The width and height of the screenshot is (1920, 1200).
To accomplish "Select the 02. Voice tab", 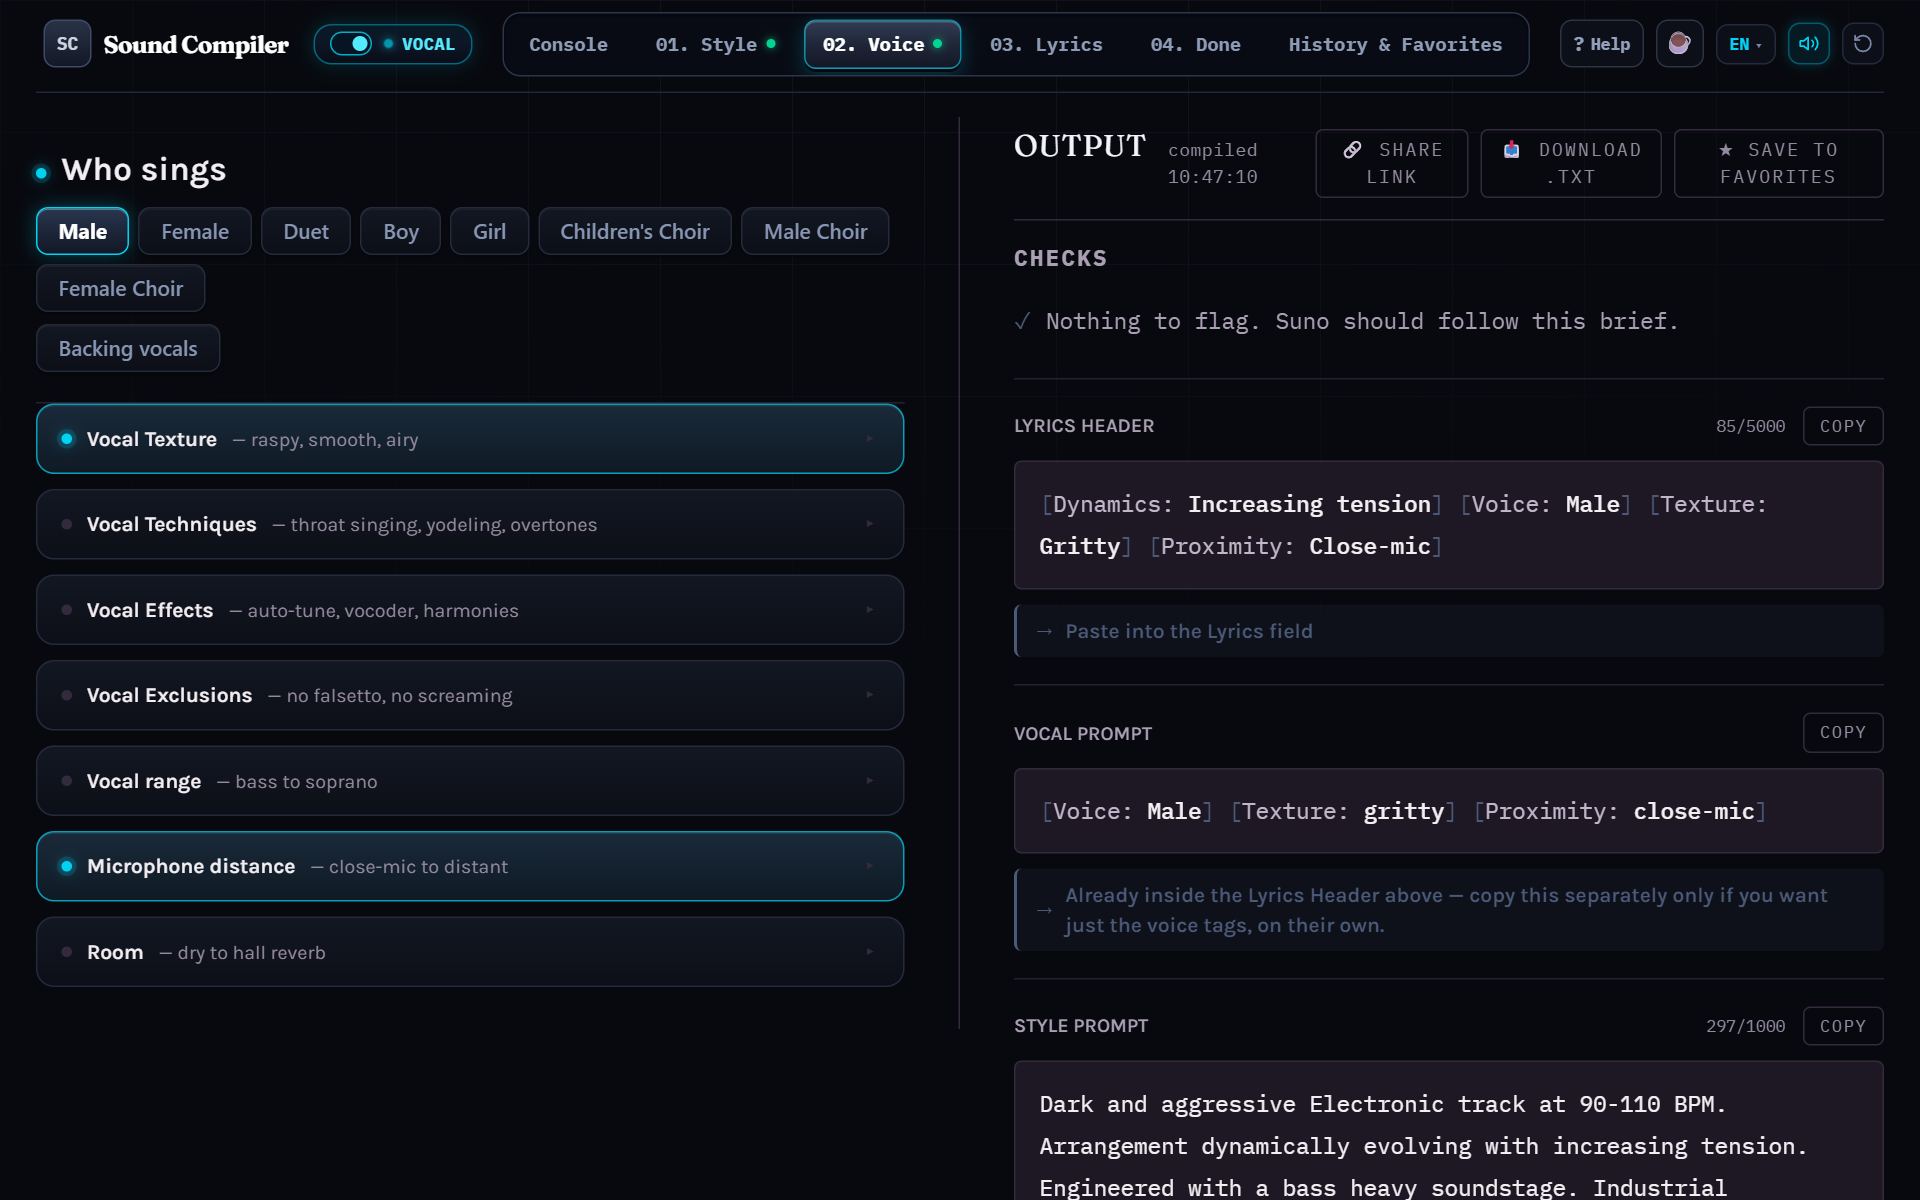I will (882, 44).
